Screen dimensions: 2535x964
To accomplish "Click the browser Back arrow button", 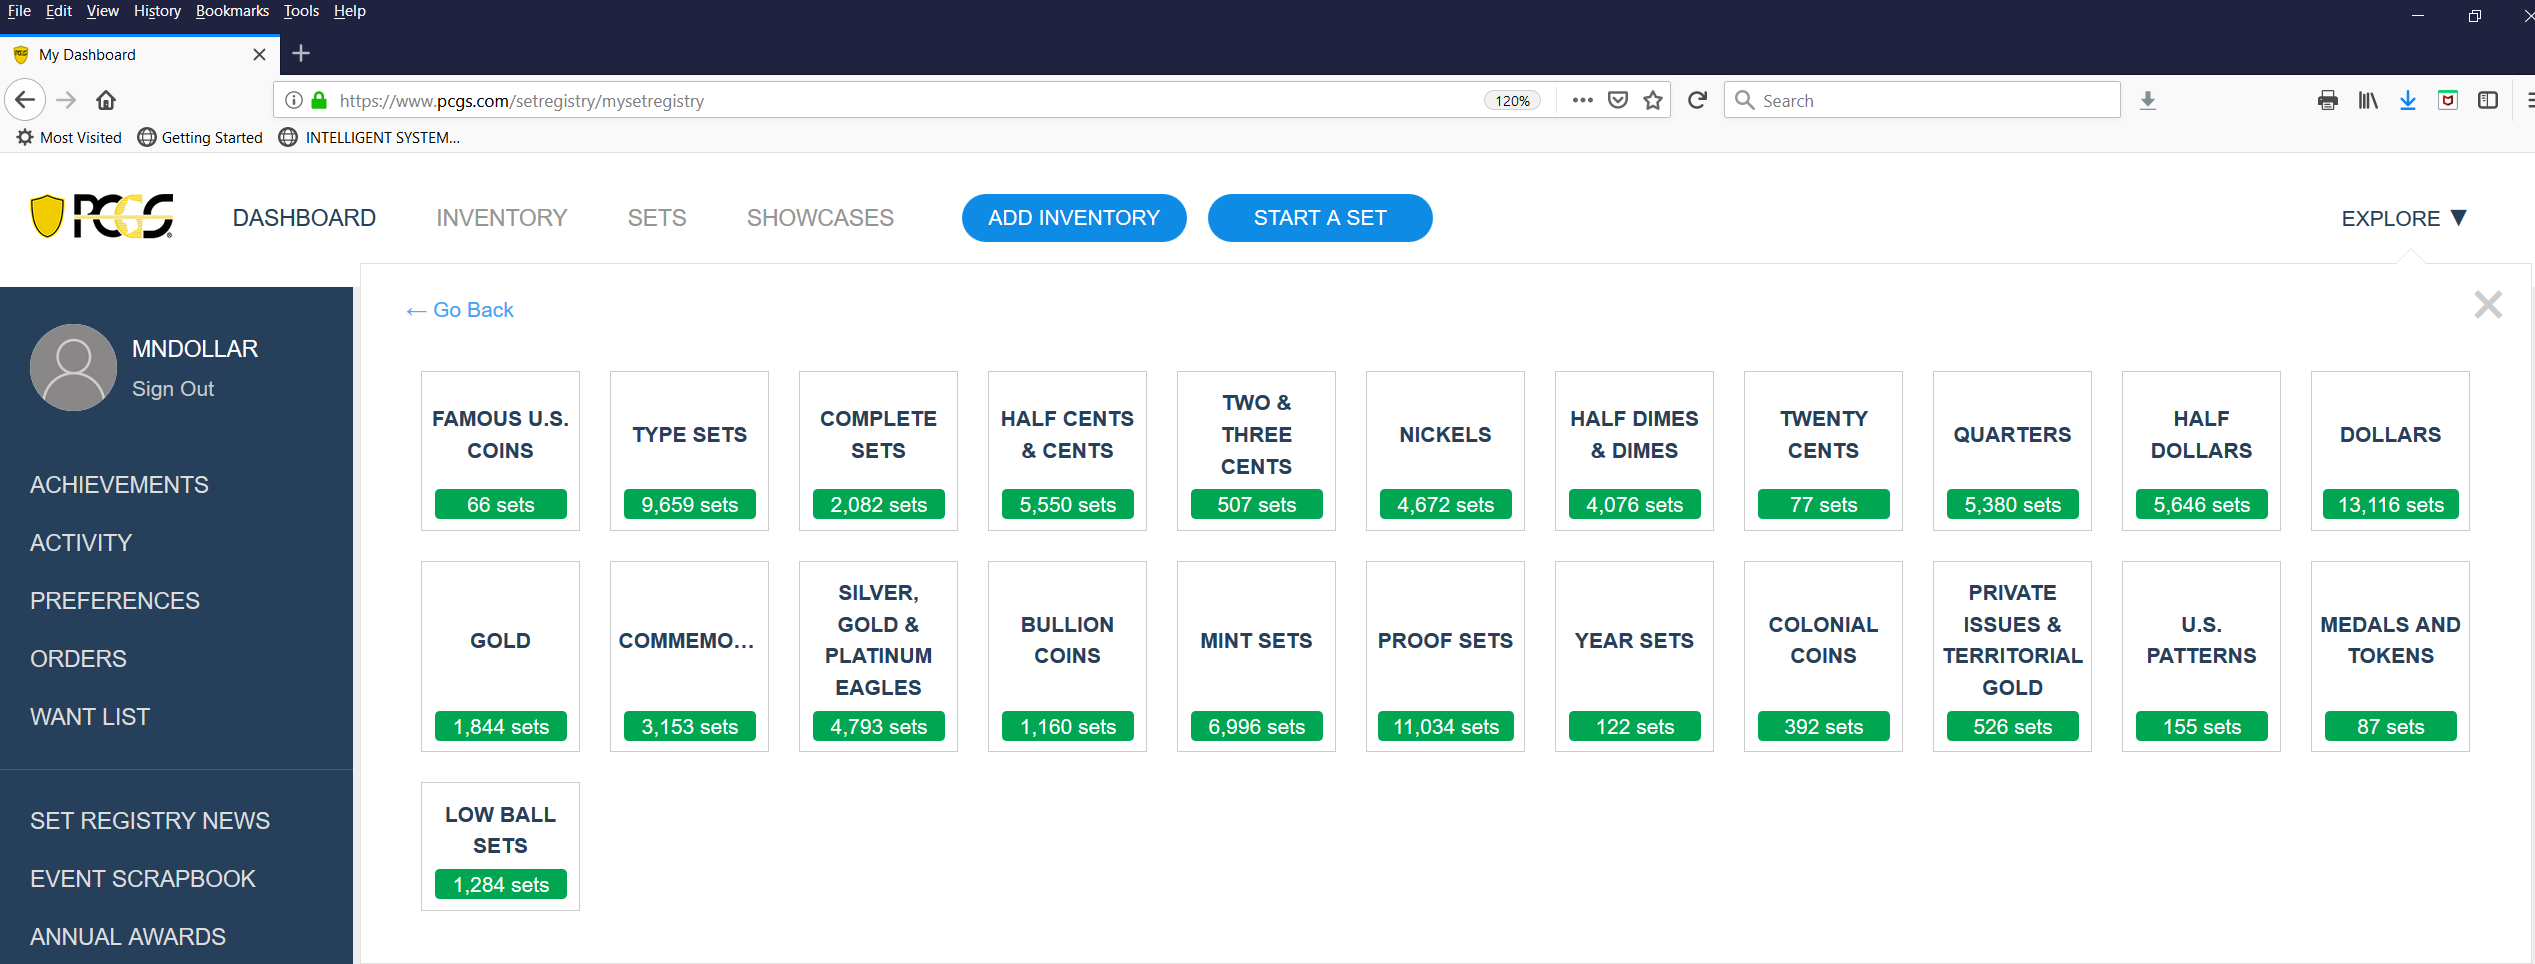I will pyautogui.click(x=25, y=100).
